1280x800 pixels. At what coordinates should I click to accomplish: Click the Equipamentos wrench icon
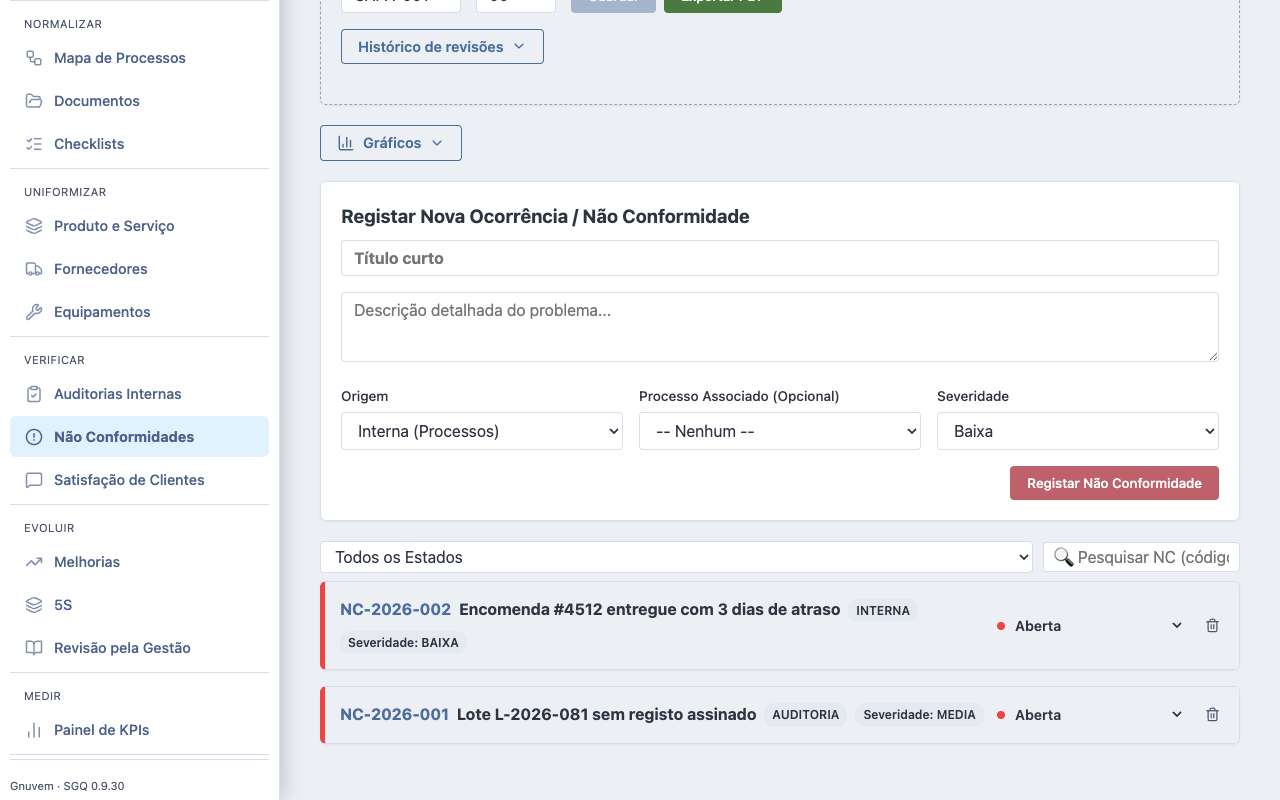34,312
